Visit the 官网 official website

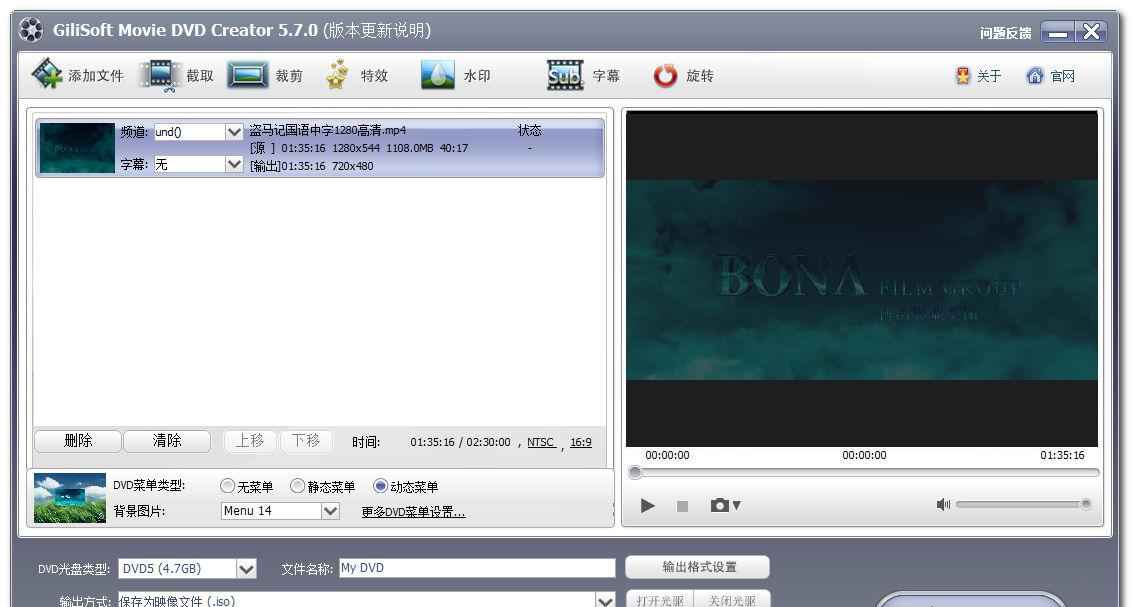(x=1050, y=76)
